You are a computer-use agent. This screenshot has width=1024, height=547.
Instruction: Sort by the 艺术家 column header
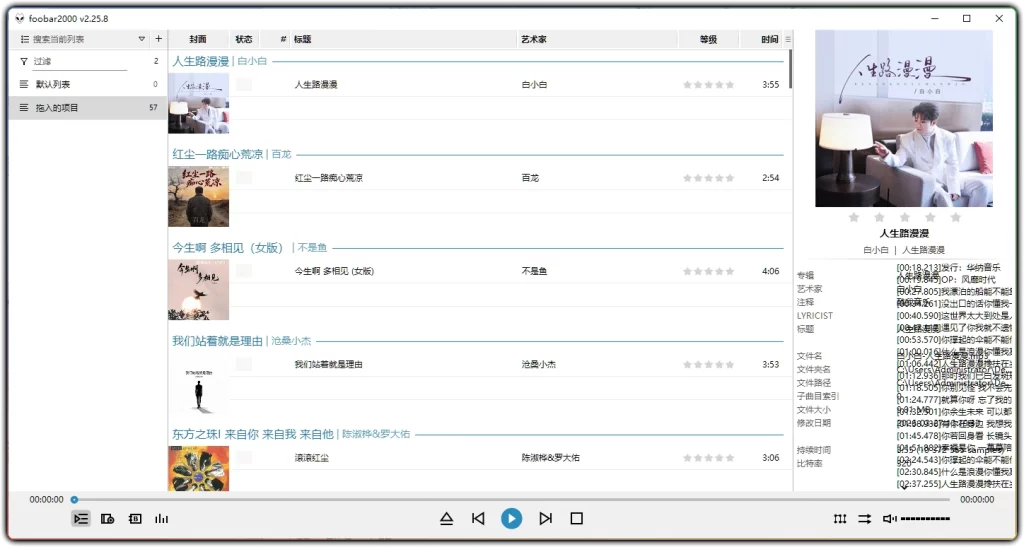pyautogui.click(x=598, y=39)
